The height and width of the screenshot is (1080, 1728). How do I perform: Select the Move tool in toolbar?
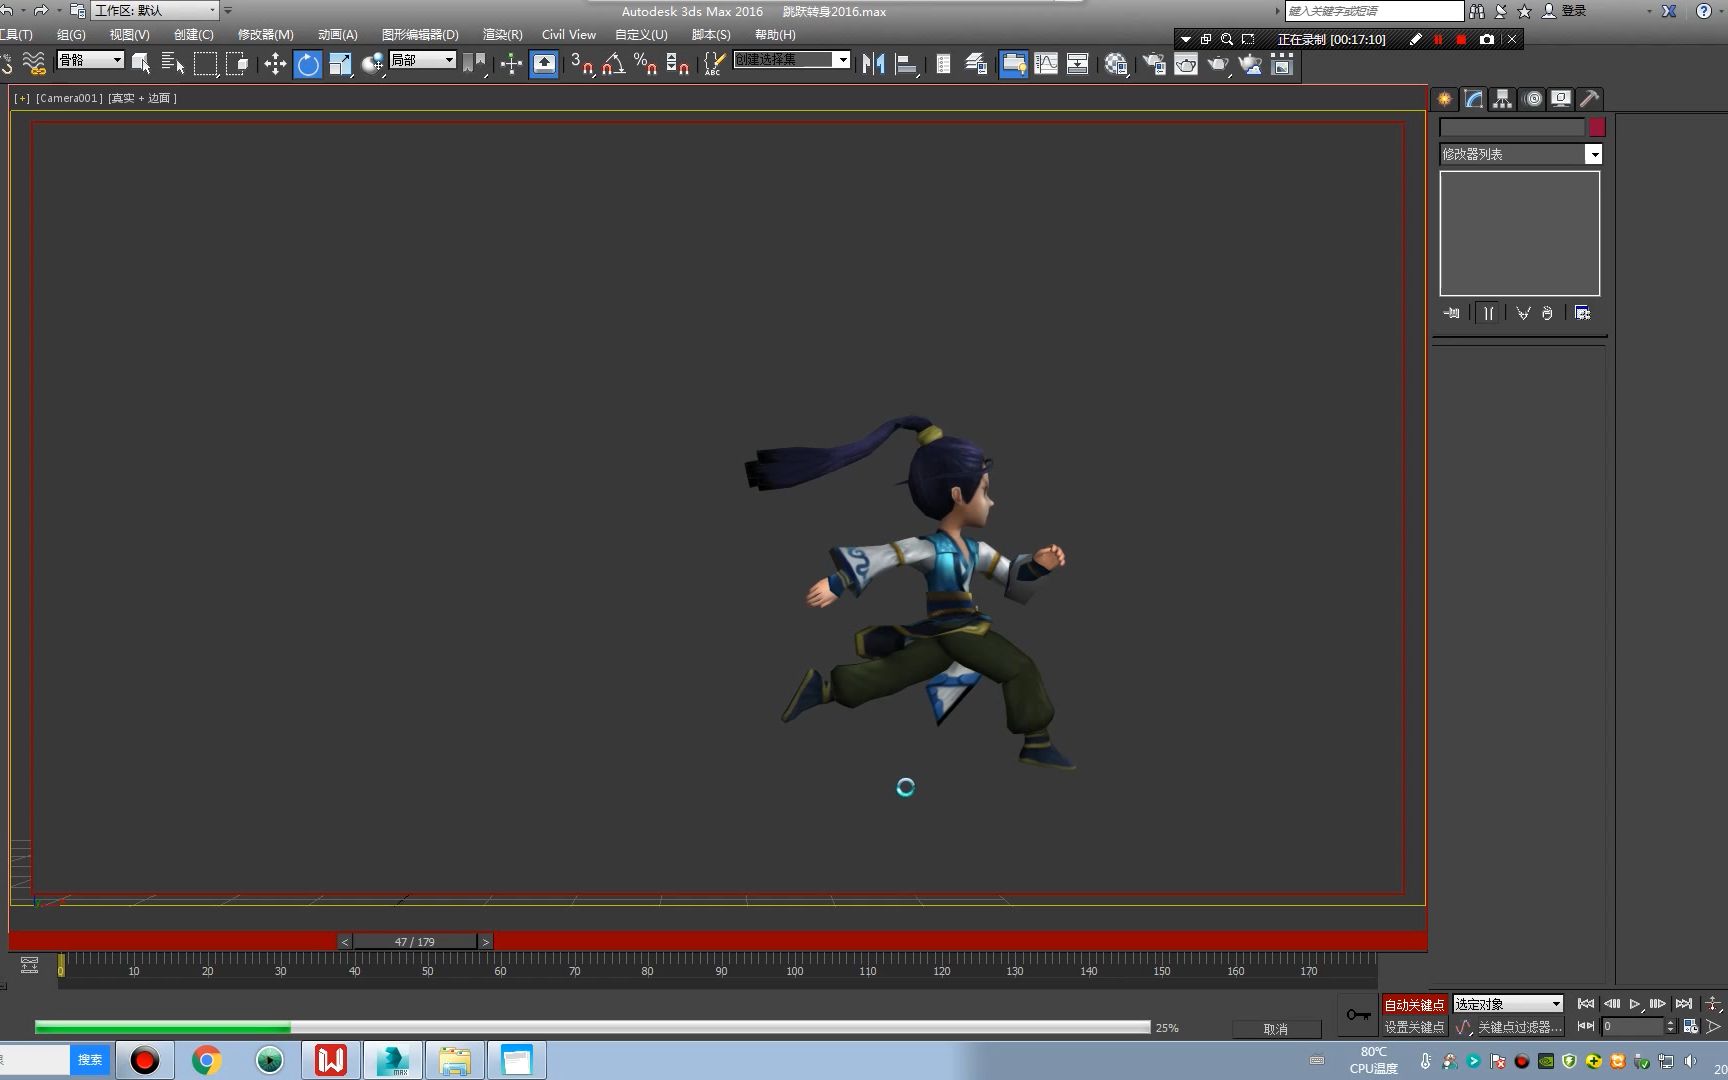point(275,65)
